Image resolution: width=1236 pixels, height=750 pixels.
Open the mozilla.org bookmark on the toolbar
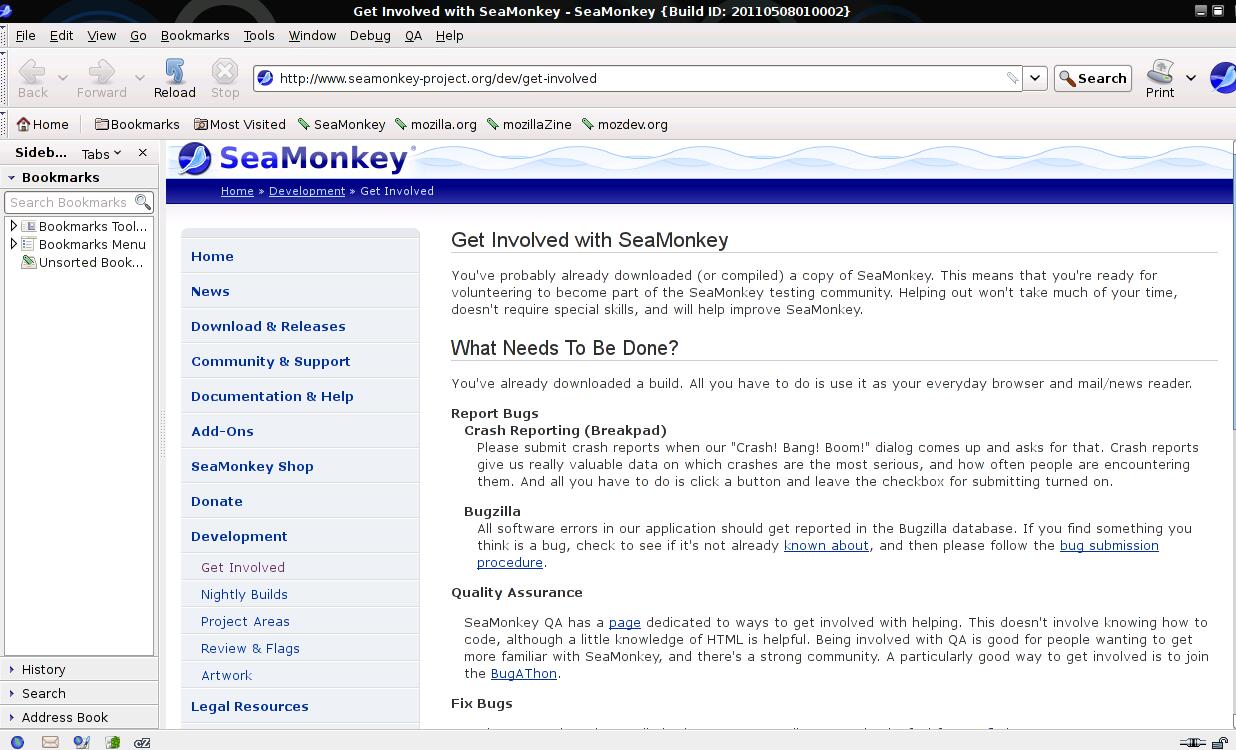[436, 125]
